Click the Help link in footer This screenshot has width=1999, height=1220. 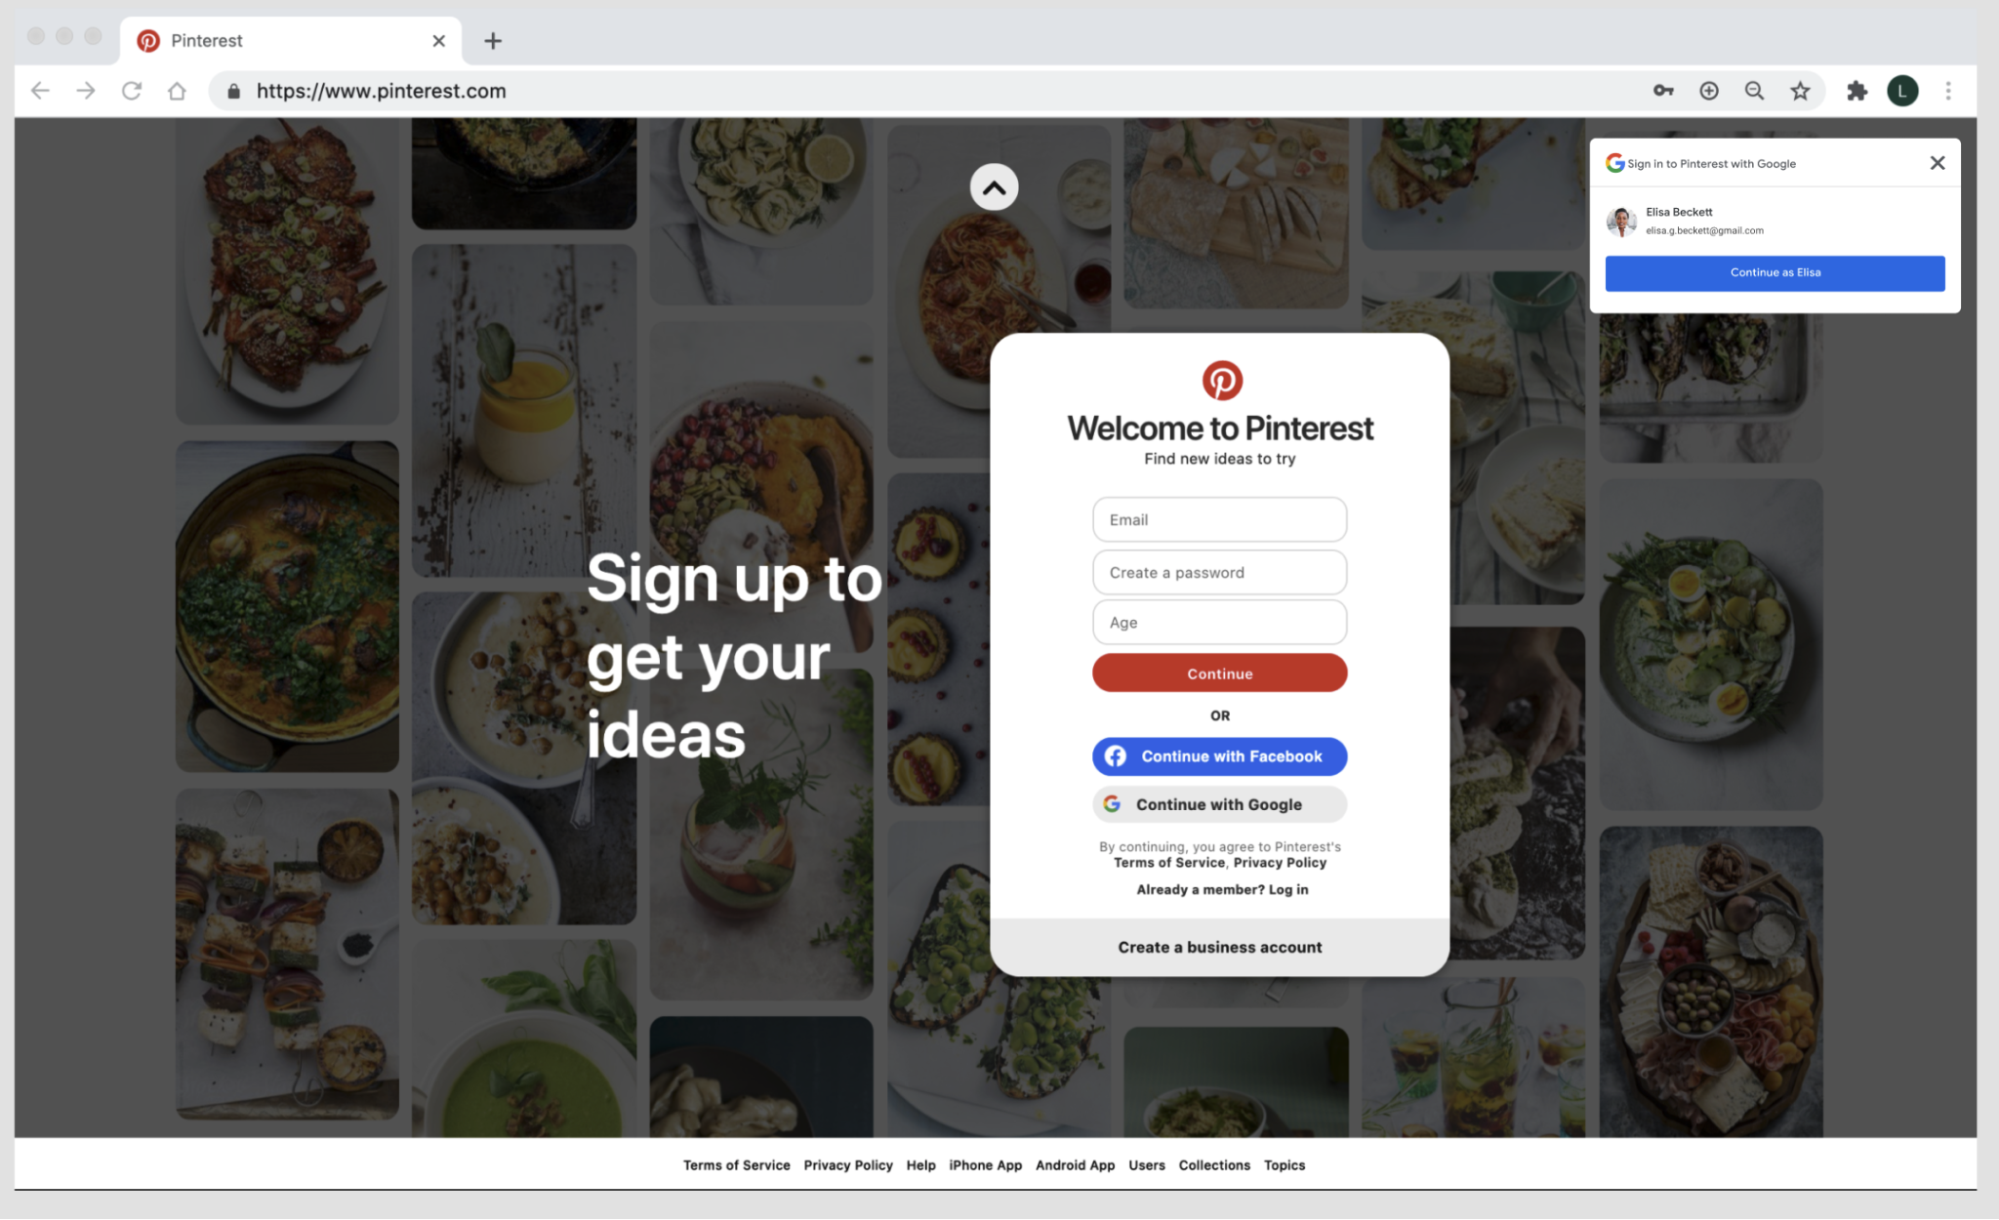coord(920,1164)
